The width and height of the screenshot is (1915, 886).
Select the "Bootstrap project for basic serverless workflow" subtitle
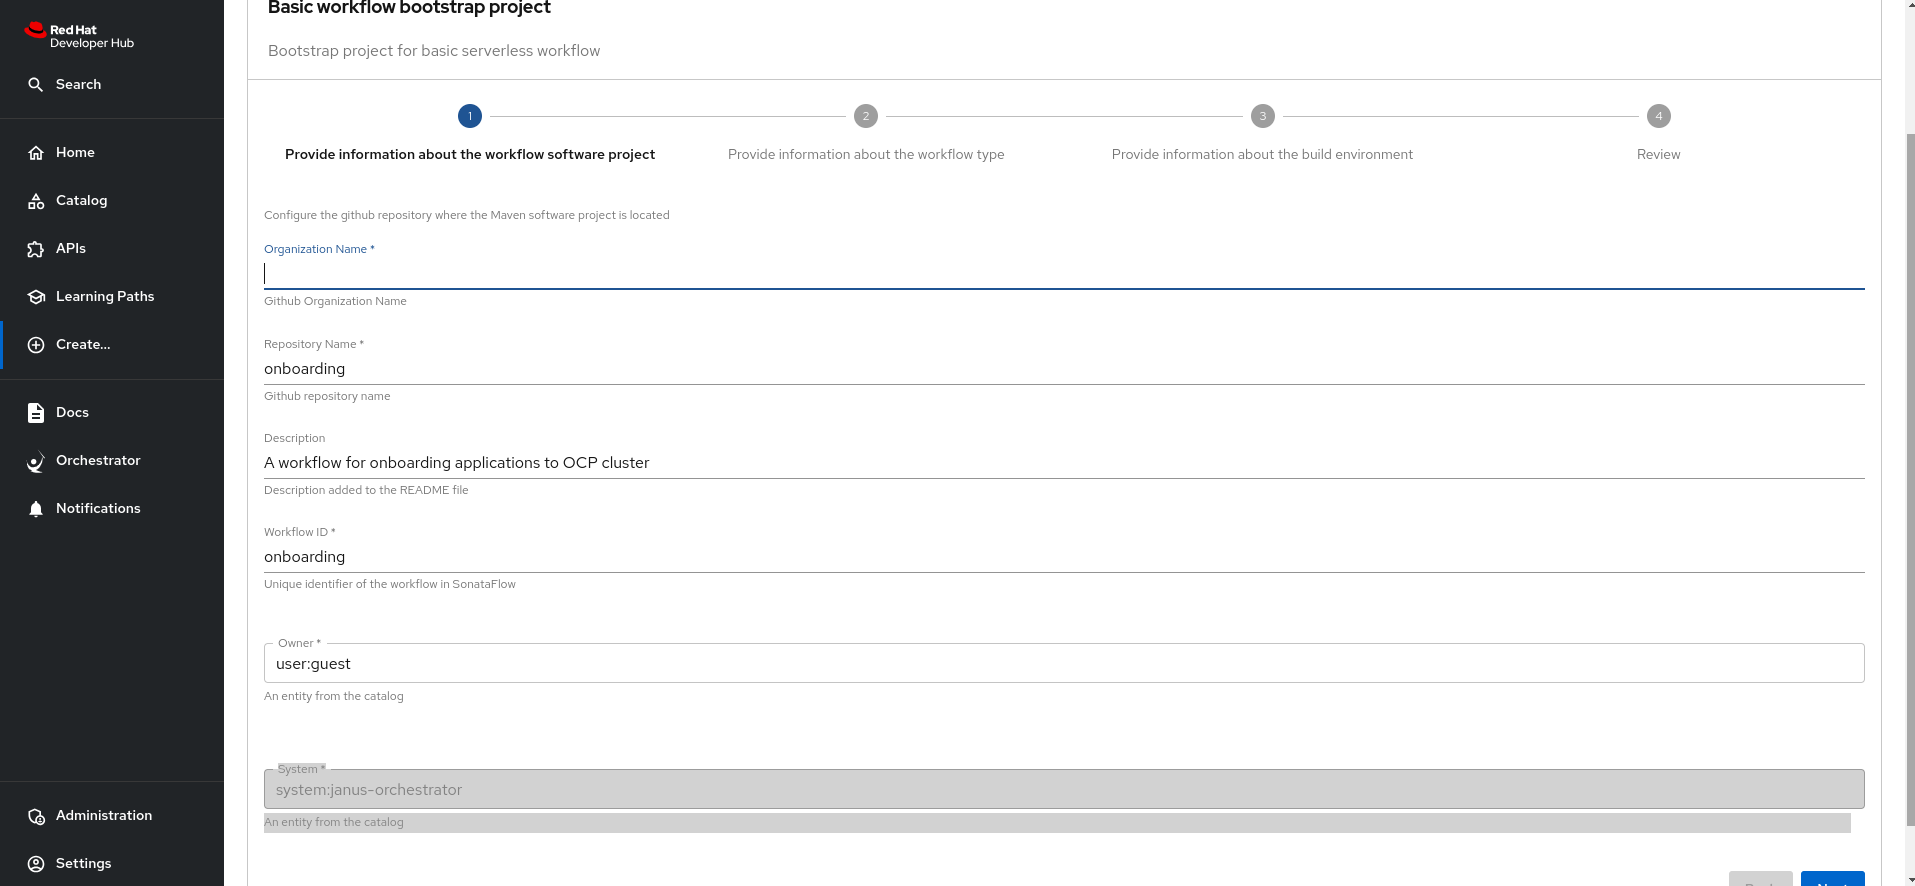pos(434,51)
